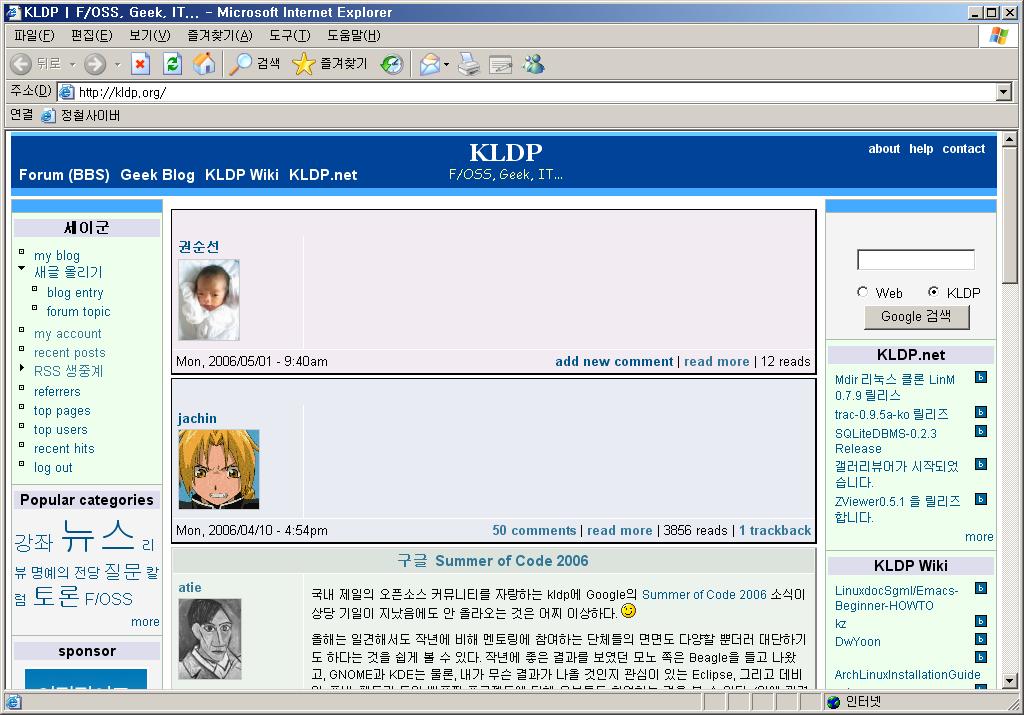This screenshot has width=1024, height=715.
Task: Click the Windows logo throbber icon
Action: (999, 35)
